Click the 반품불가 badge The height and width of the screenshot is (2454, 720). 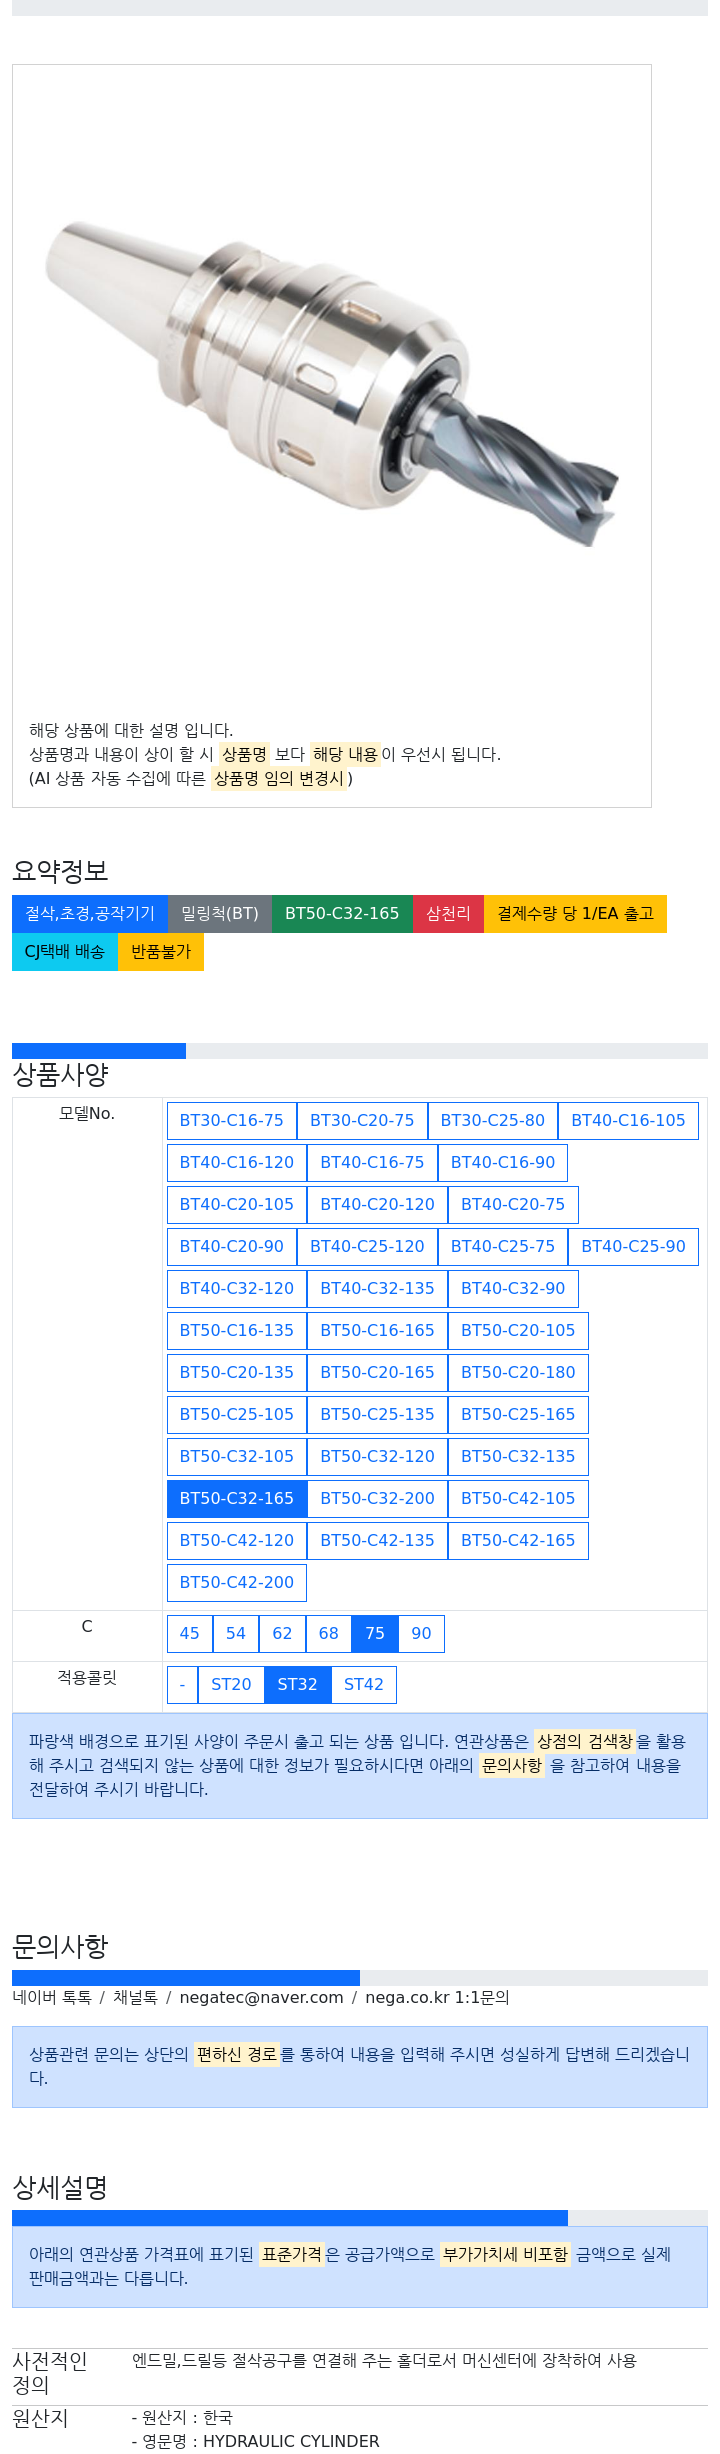pyautogui.click(x=160, y=951)
